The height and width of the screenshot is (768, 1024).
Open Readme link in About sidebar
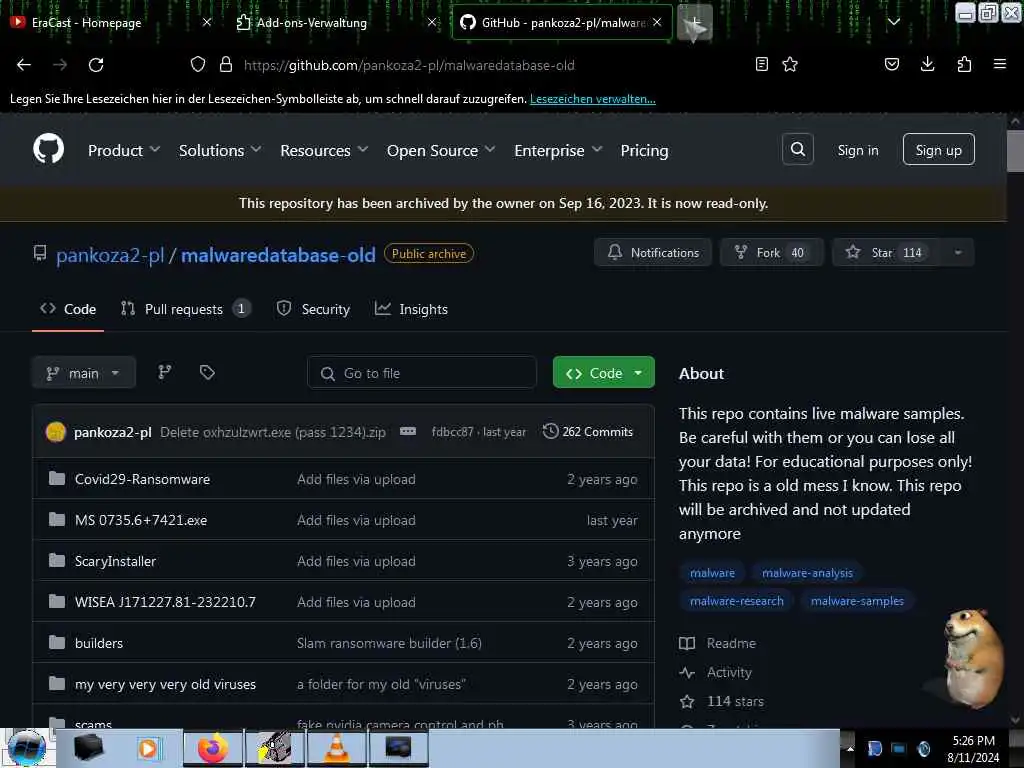[718, 643]
